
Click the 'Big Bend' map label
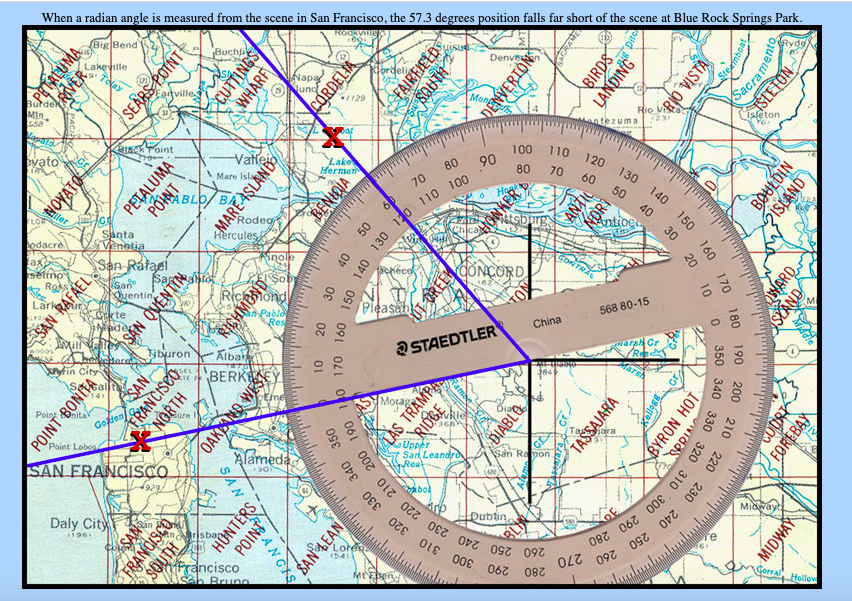115,45
